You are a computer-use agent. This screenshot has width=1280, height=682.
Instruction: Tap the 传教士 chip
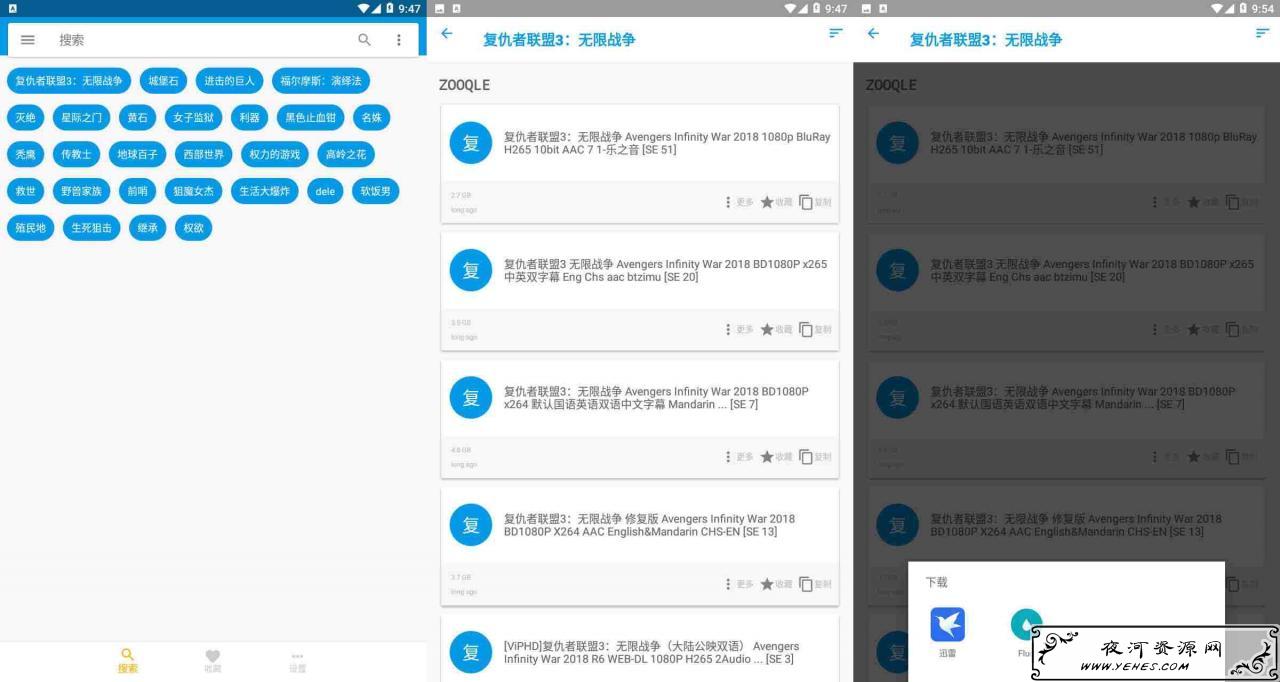[76, 155]
